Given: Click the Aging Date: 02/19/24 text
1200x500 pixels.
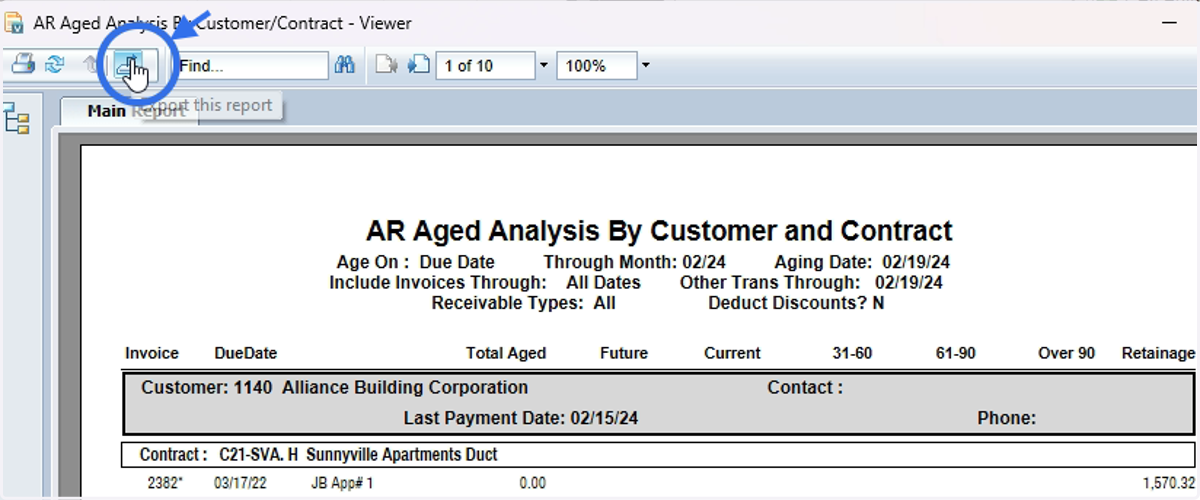Looking at the screenshot, I should click(x=862, y=263).
